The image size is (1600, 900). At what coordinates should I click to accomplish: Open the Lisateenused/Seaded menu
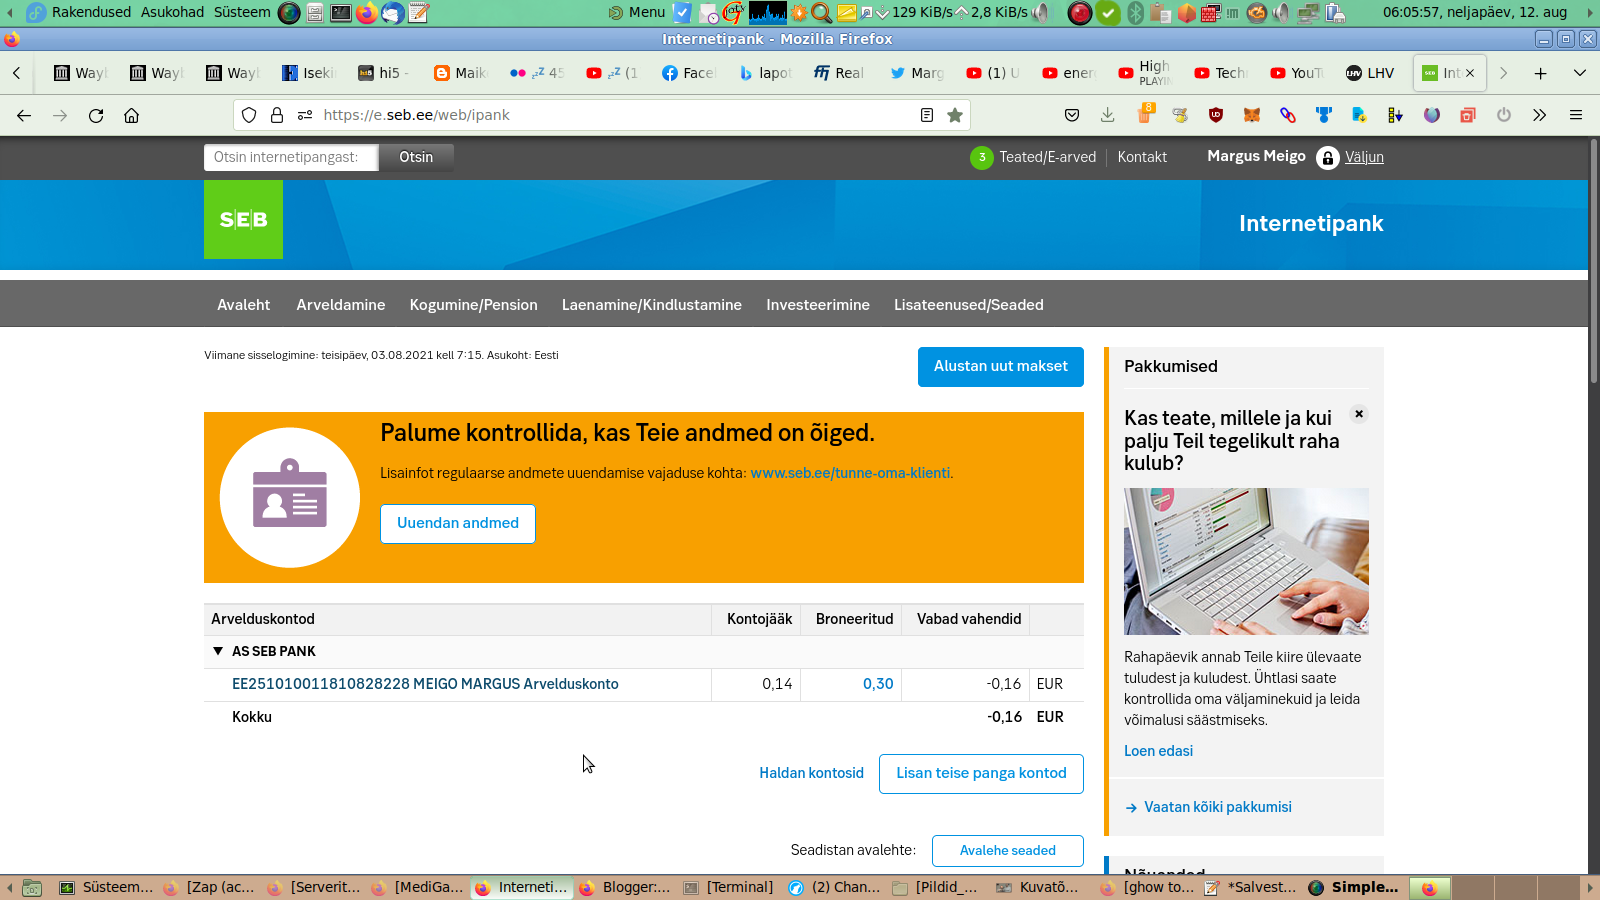click(969, 305)
